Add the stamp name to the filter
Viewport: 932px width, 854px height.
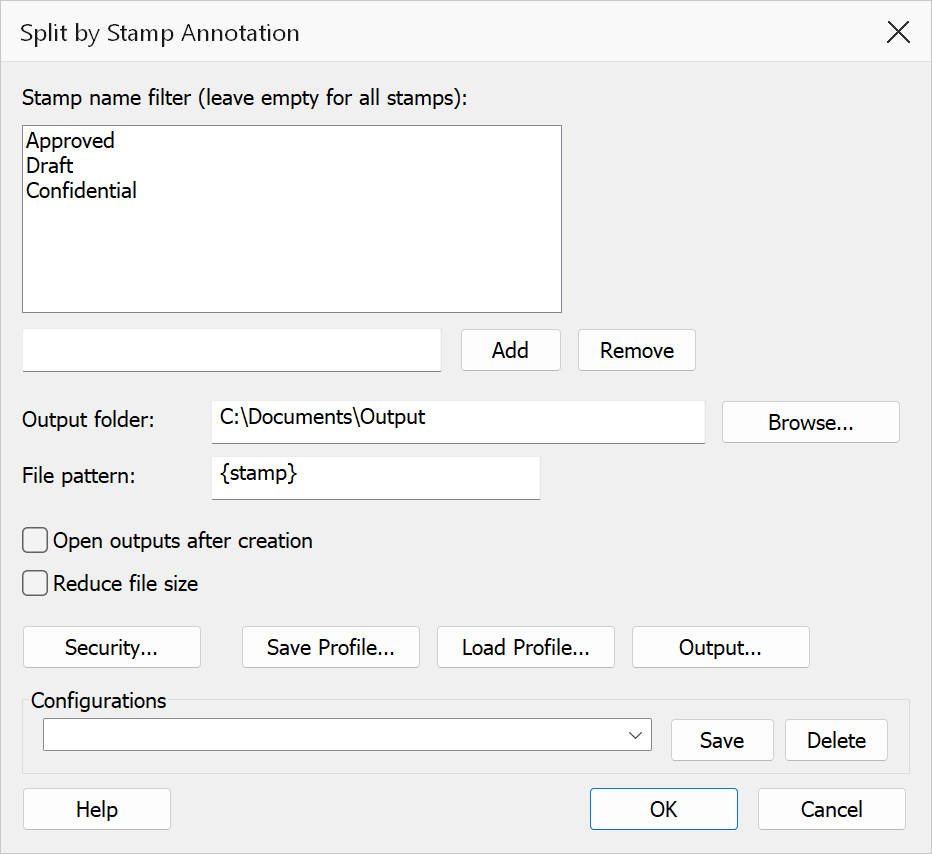[511, 350]
